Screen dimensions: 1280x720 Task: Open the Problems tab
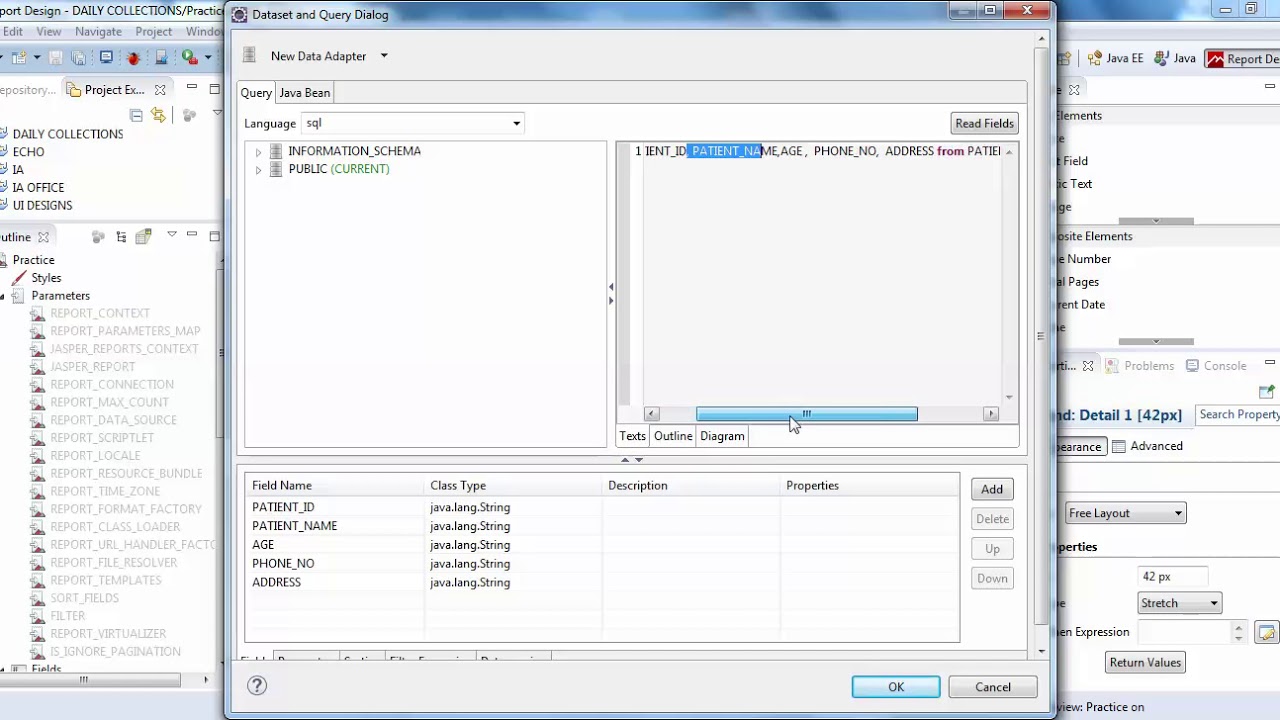(1139, 366)
